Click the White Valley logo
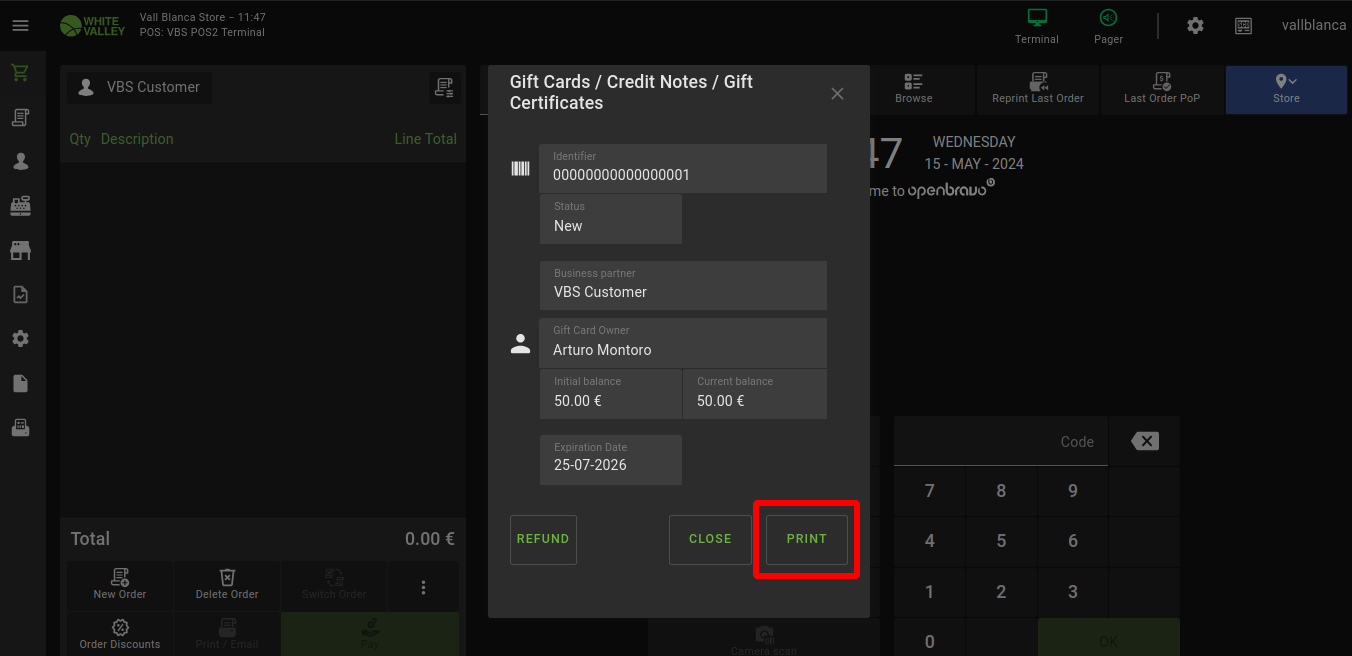 pyautogui.click(x=92, y=26)
